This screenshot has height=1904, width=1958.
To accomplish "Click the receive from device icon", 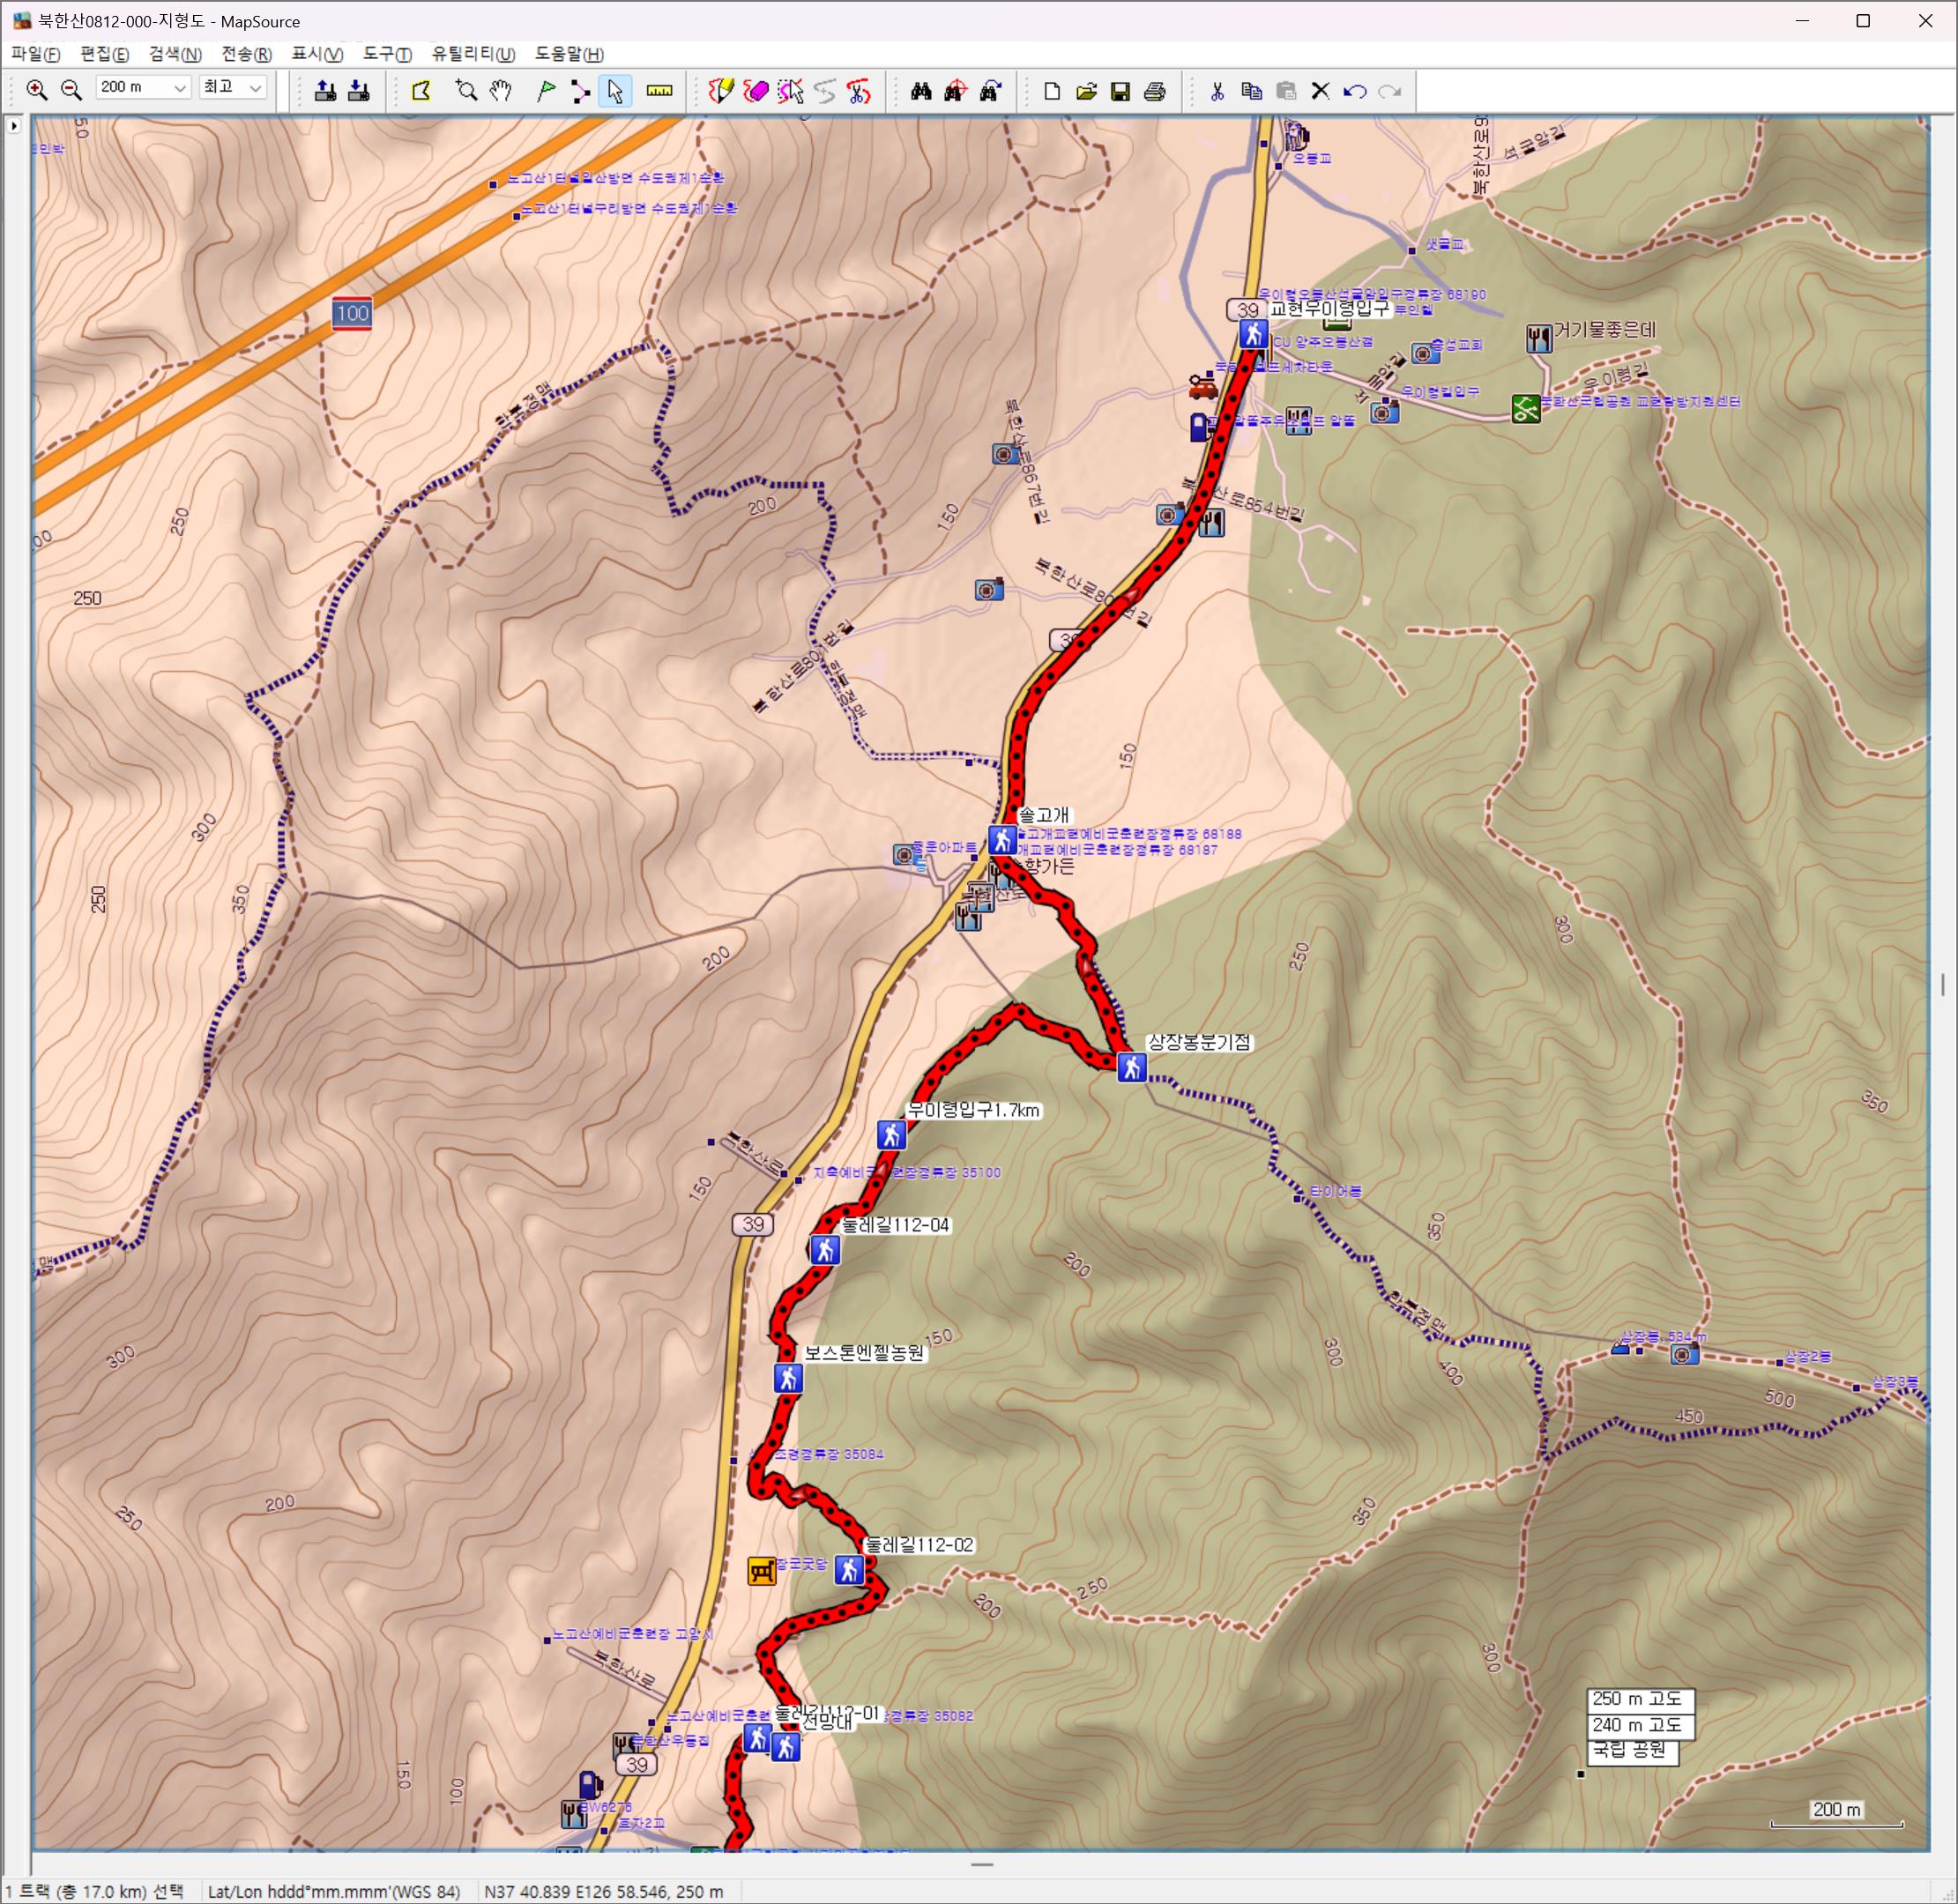I will [359, 91].
